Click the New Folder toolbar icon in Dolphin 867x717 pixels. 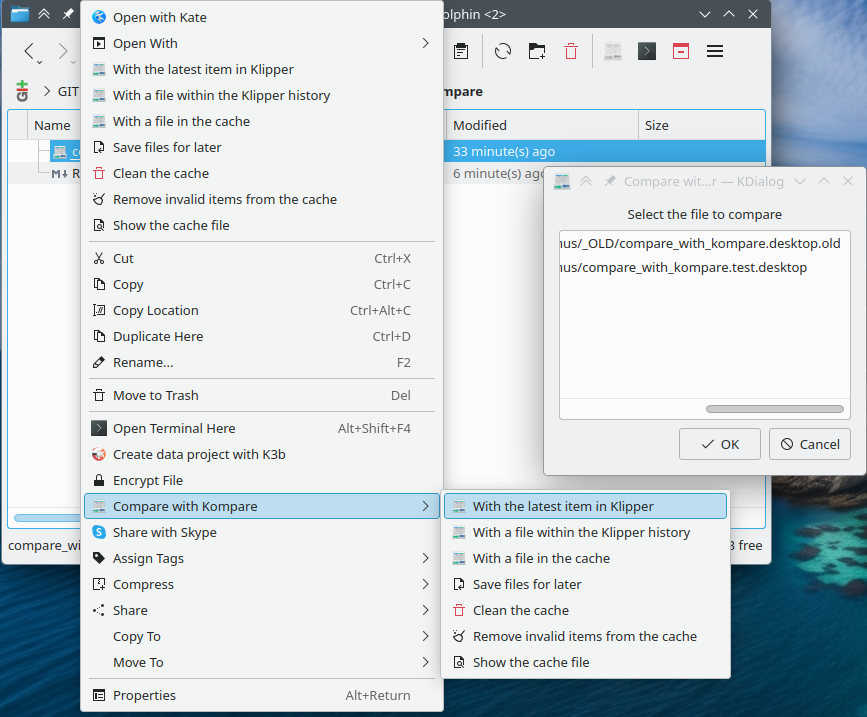pos(537,51)
